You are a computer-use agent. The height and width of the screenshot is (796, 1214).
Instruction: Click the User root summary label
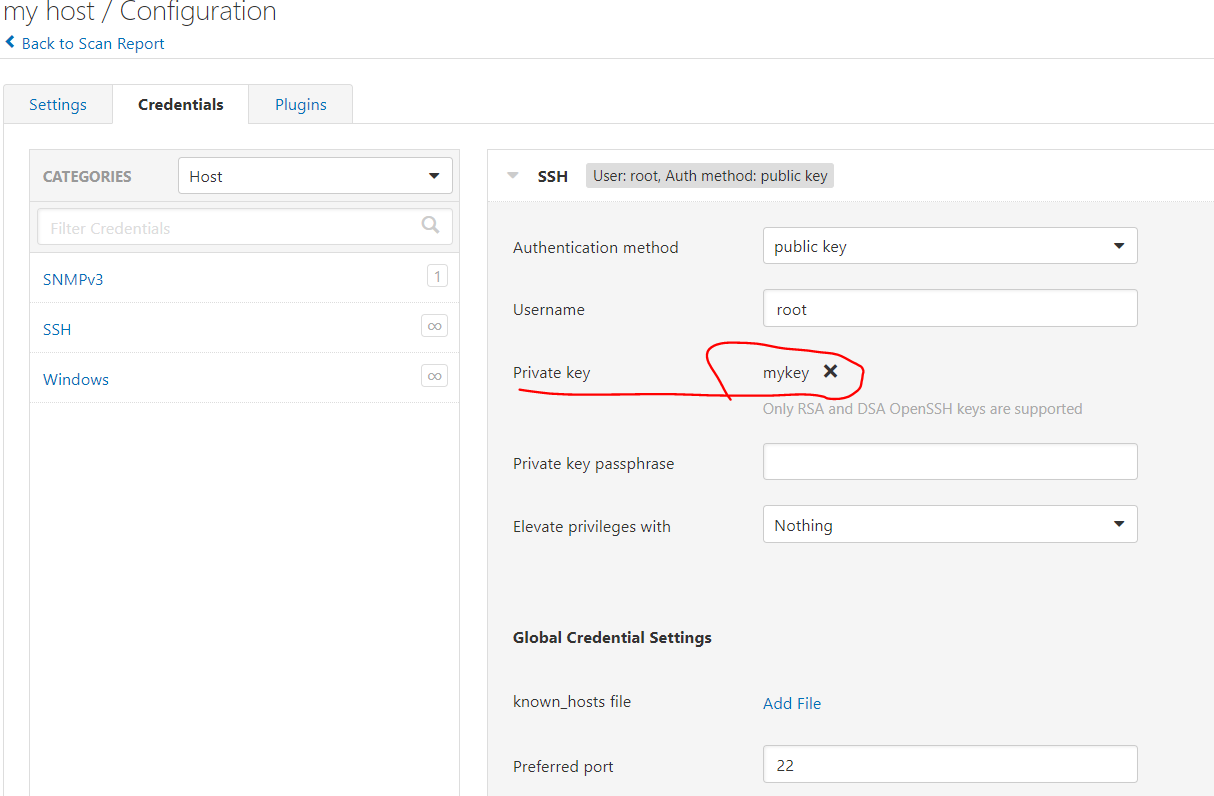(710, 176)
